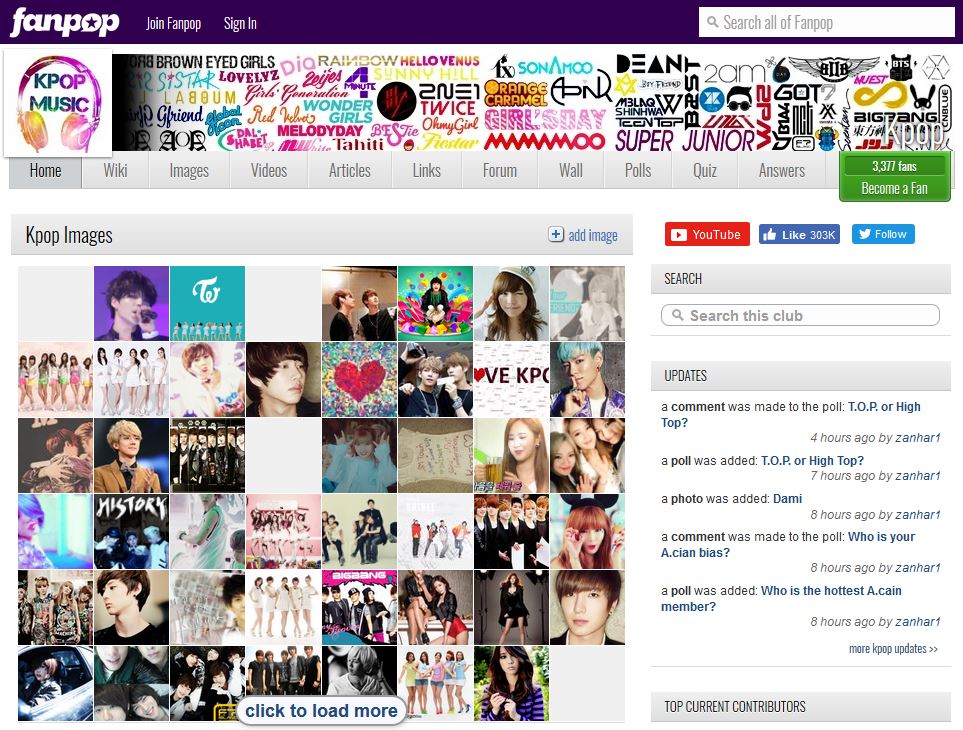Image resolution: width=963 pixels, height=730 pixels.
Task: Open the YouTube button
Action: 707,235
